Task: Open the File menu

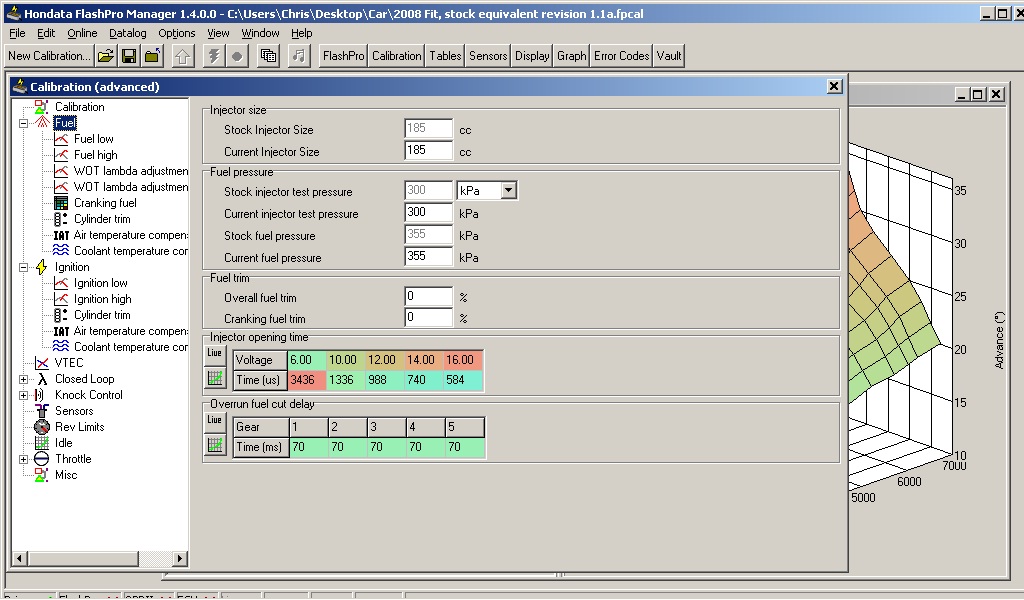Action: [x=17, y=33]
